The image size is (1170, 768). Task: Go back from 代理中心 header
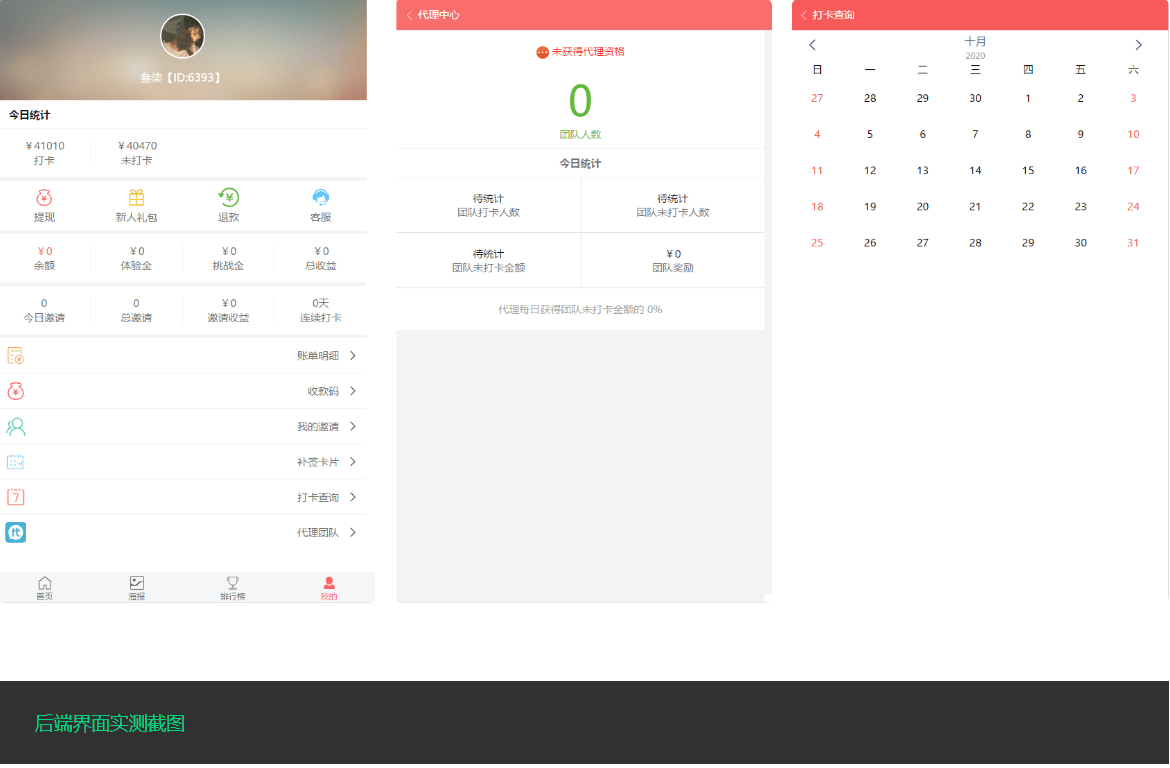coord(410,15)
